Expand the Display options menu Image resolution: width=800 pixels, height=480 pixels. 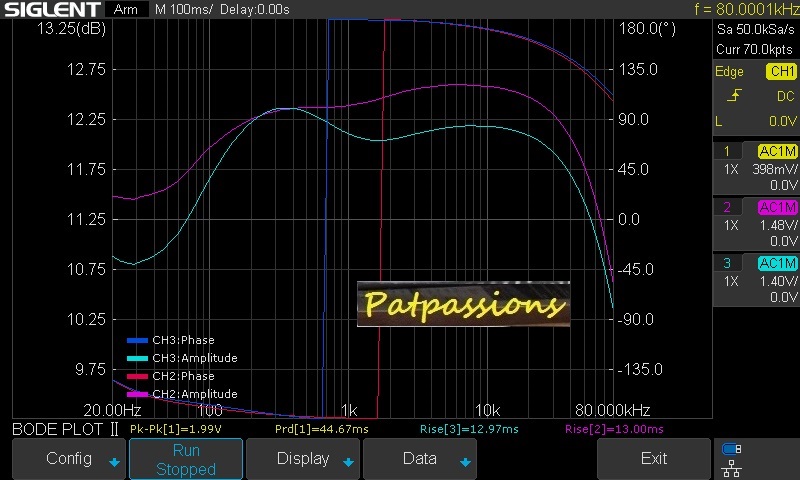[x=303, y=459]
